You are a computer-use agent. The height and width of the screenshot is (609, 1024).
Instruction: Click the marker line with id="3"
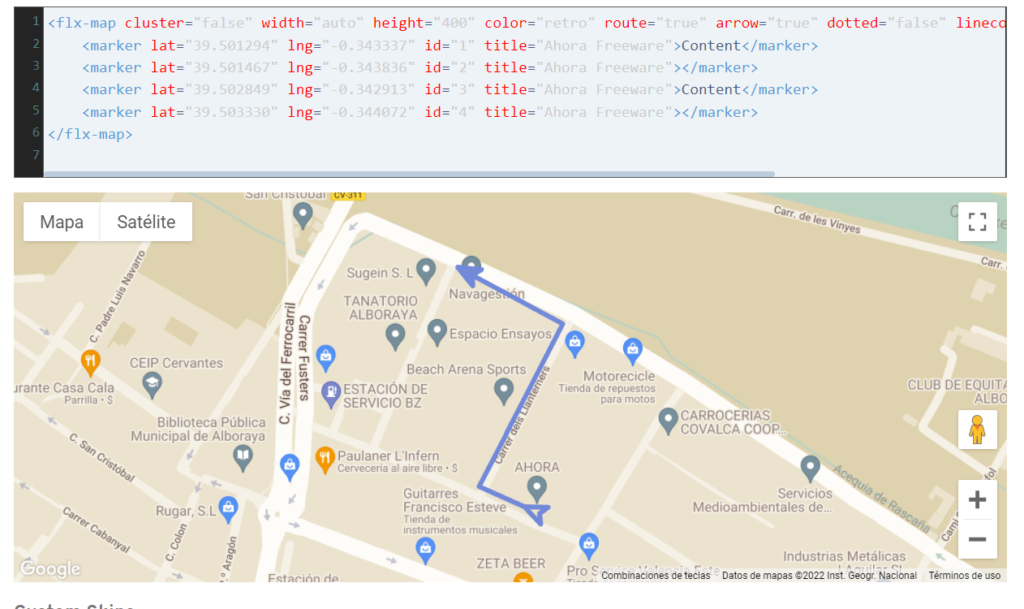coord(450,90)
